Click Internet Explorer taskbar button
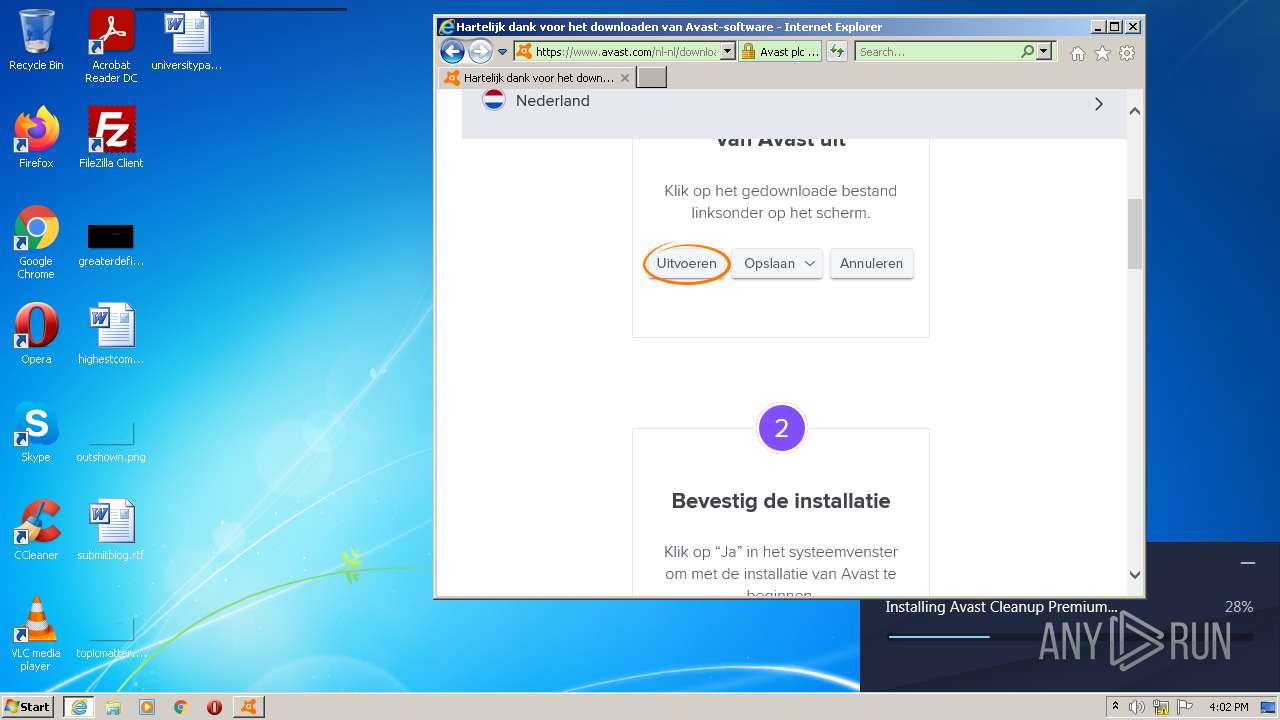The width and height of the screenshot is (1280, 720). [x=79, y=707]
